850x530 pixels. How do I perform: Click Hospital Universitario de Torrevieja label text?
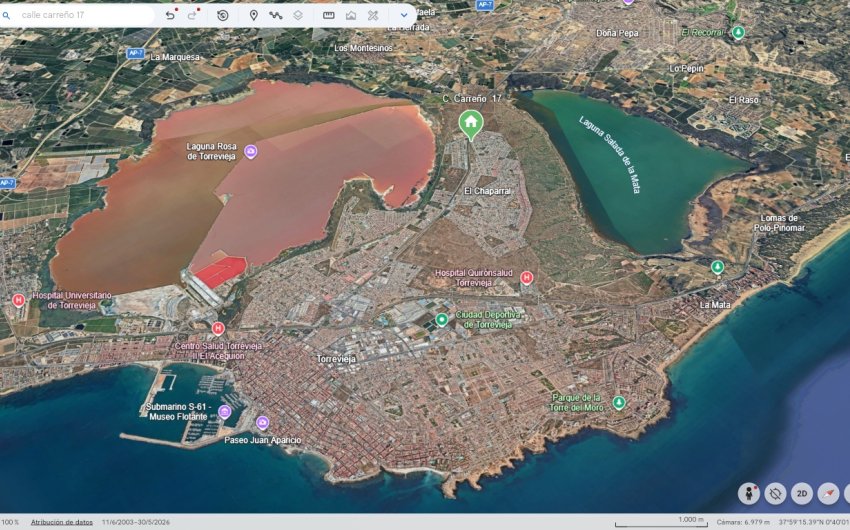pos(72,300)
